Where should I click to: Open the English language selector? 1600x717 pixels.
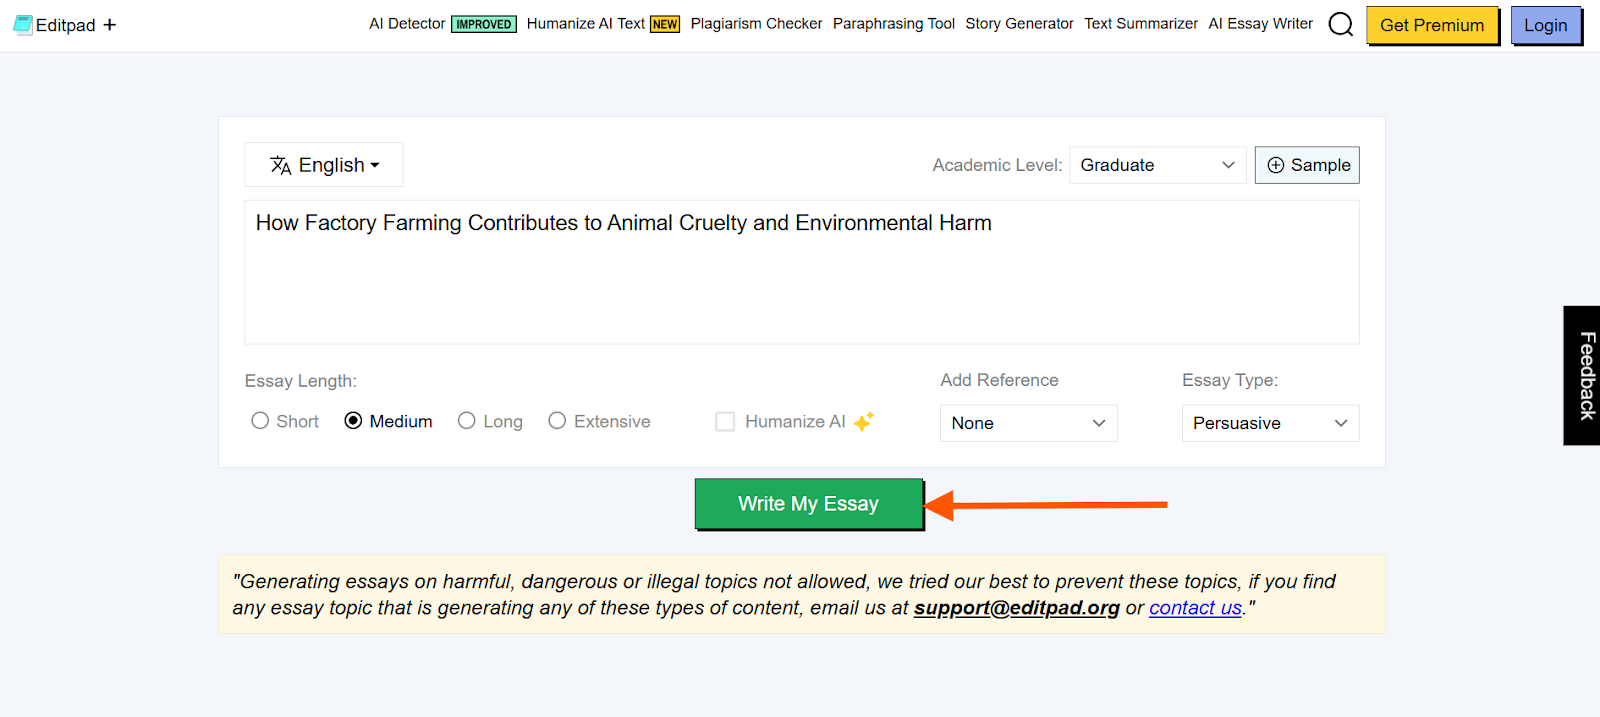click(x=324, y=165)
